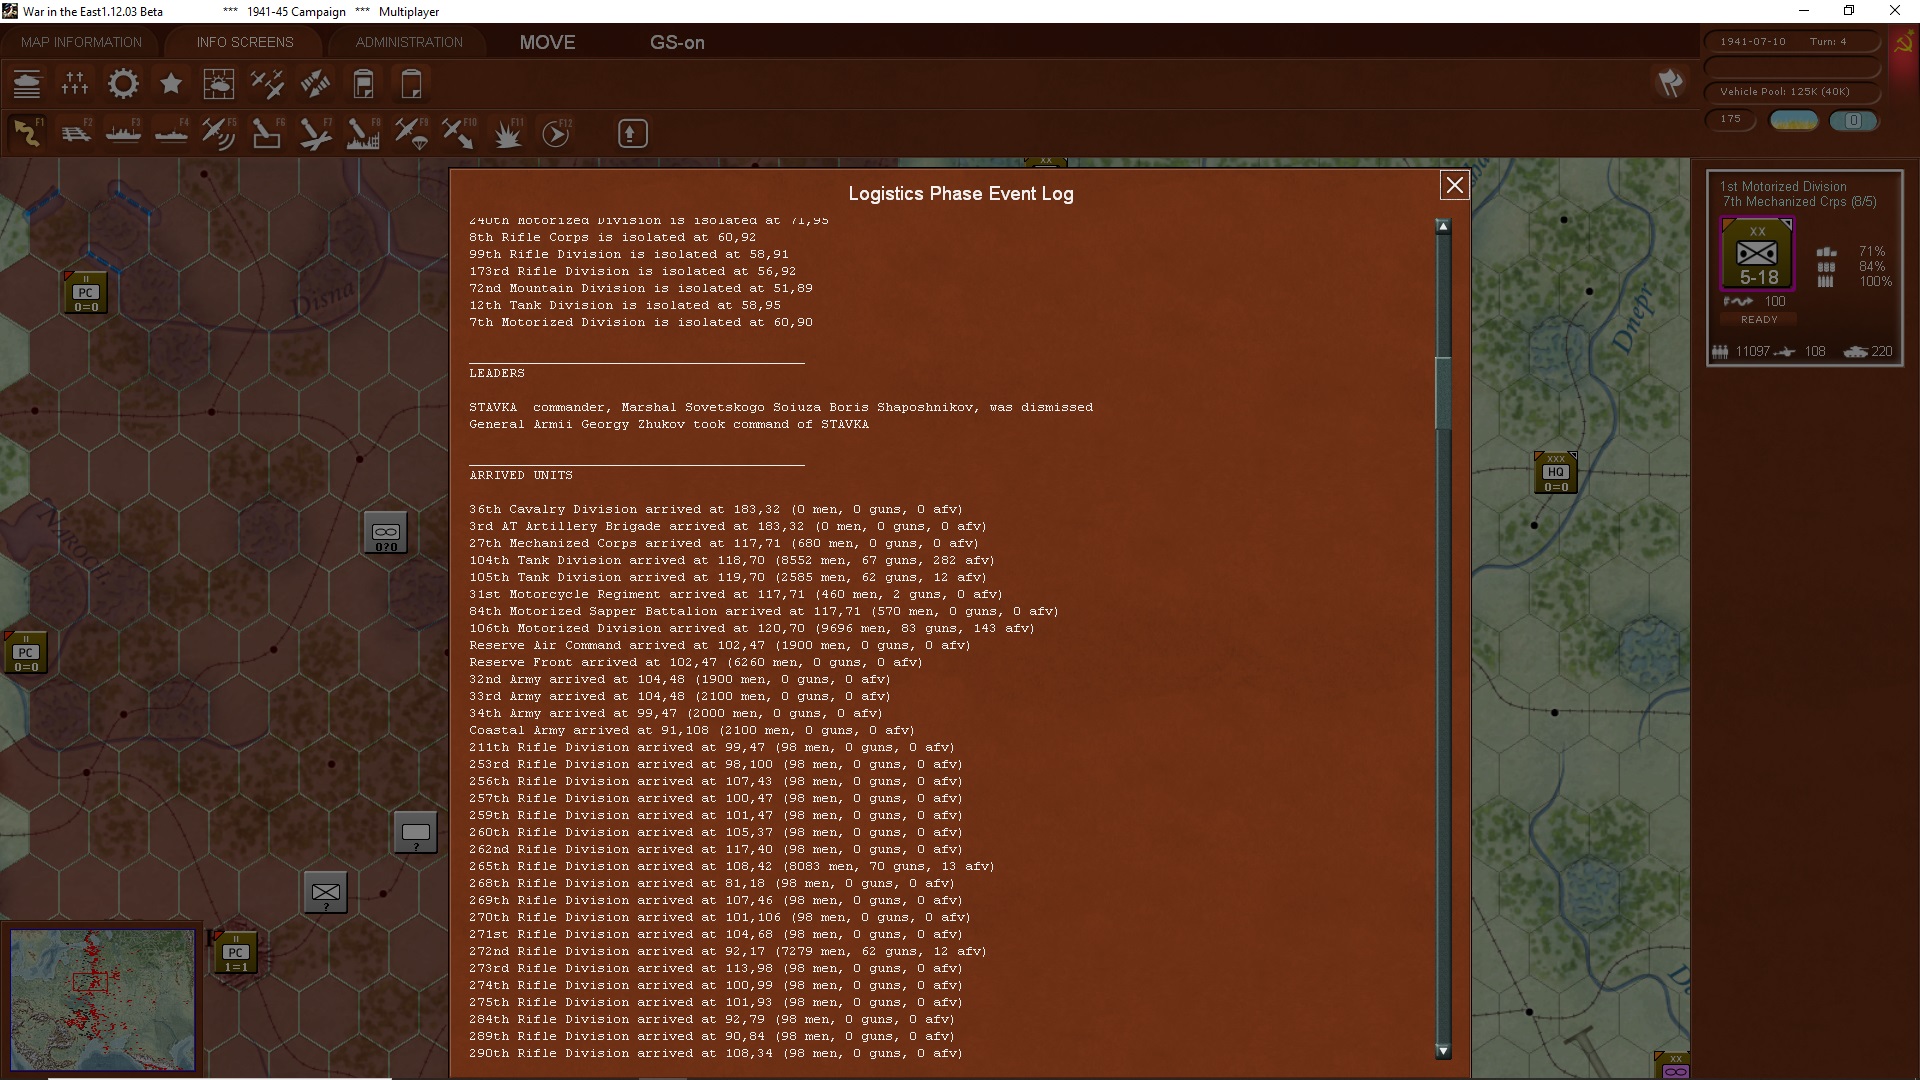1920x1080 pixels.
Task: Open the ADMINISTRATION tab
Action: 409,42
